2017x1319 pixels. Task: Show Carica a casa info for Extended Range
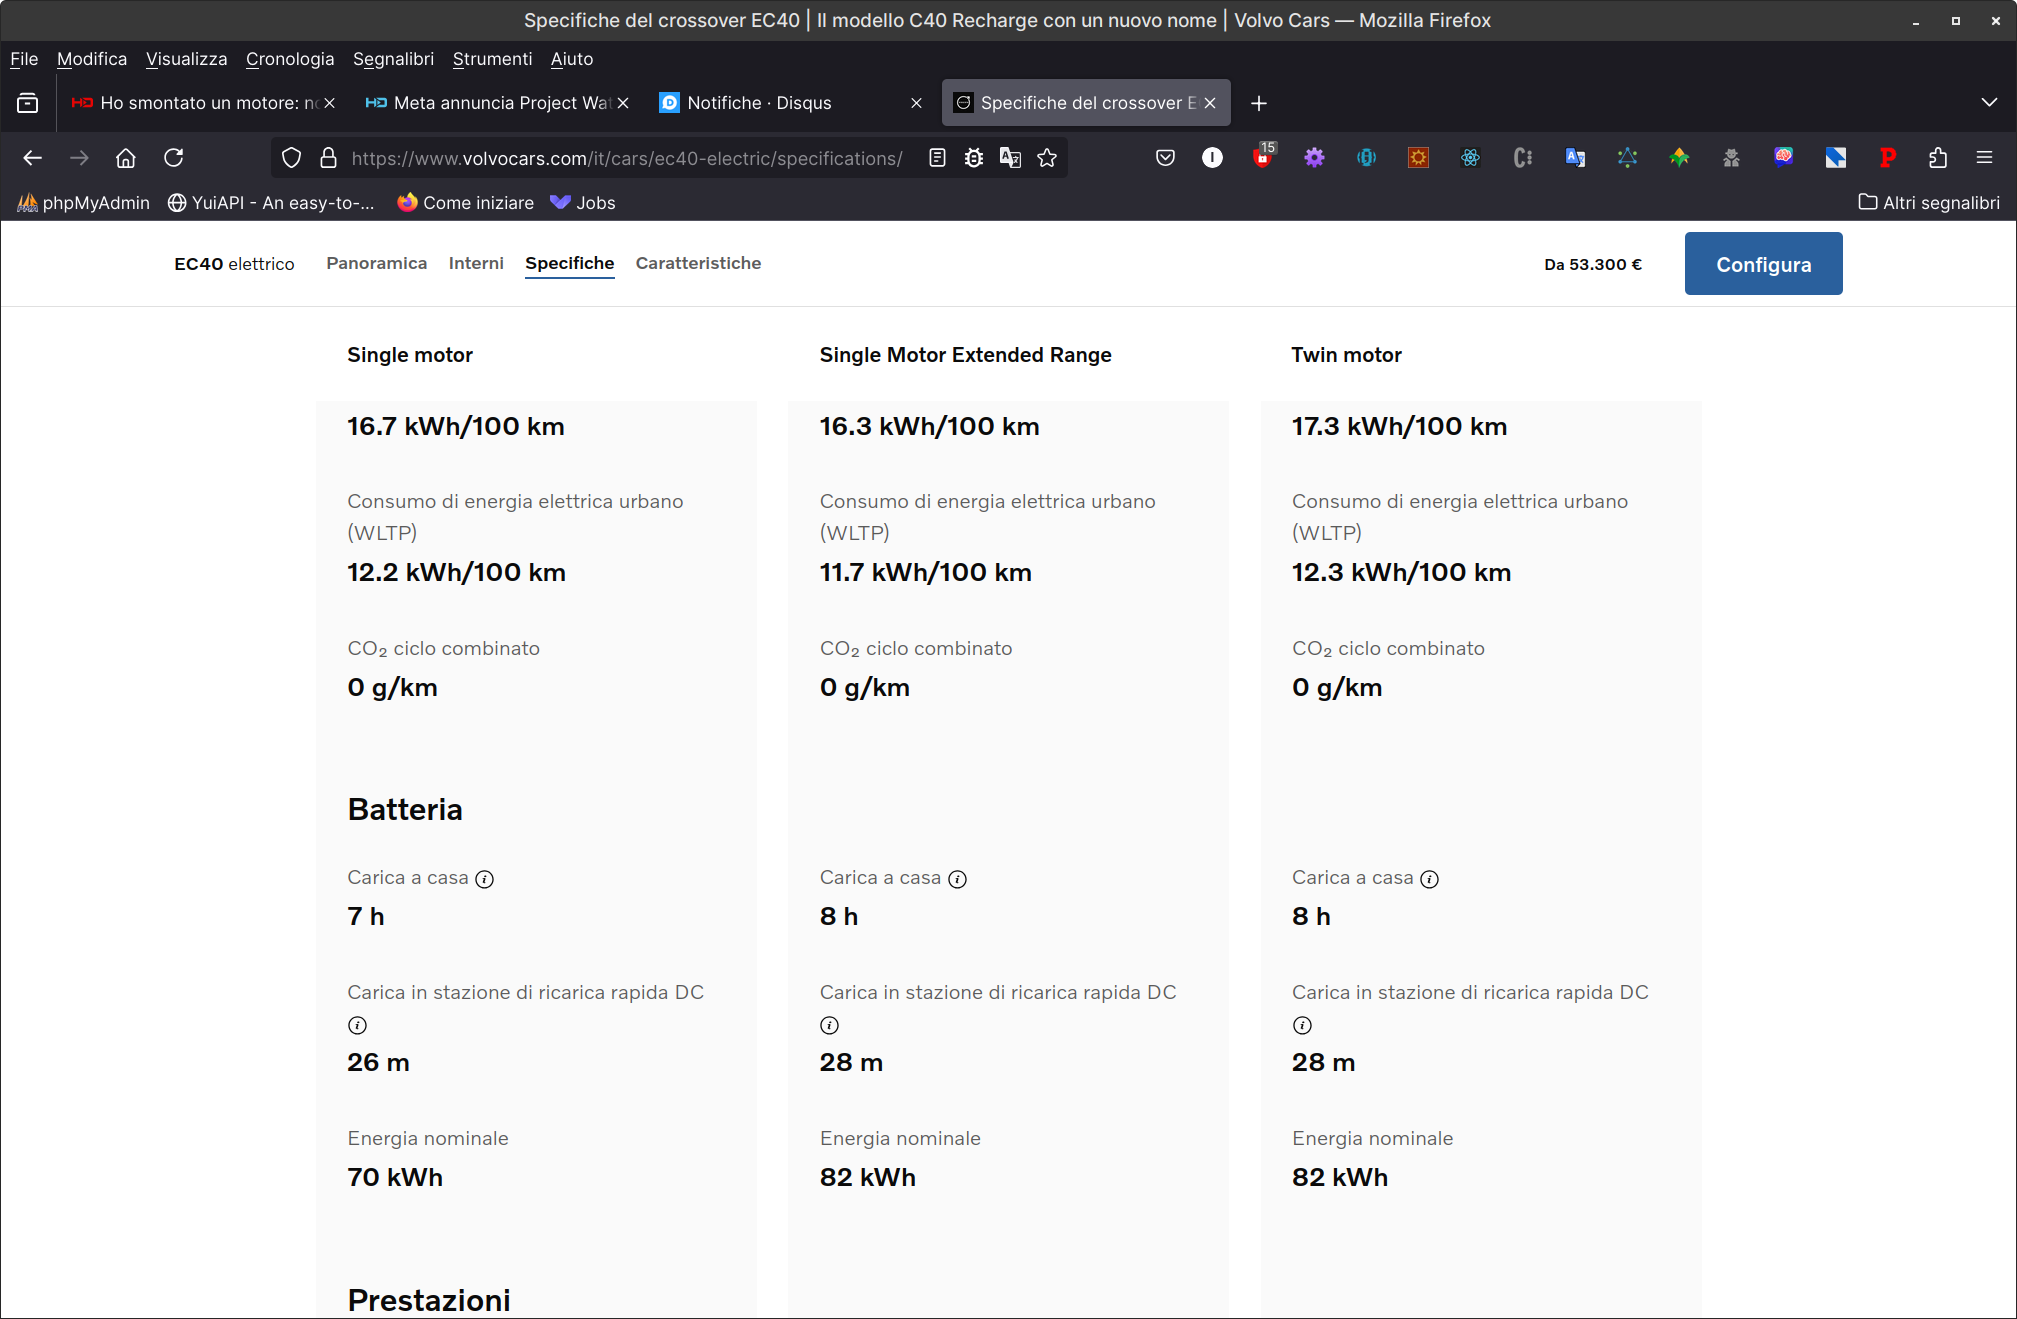(x=957, y=879)
